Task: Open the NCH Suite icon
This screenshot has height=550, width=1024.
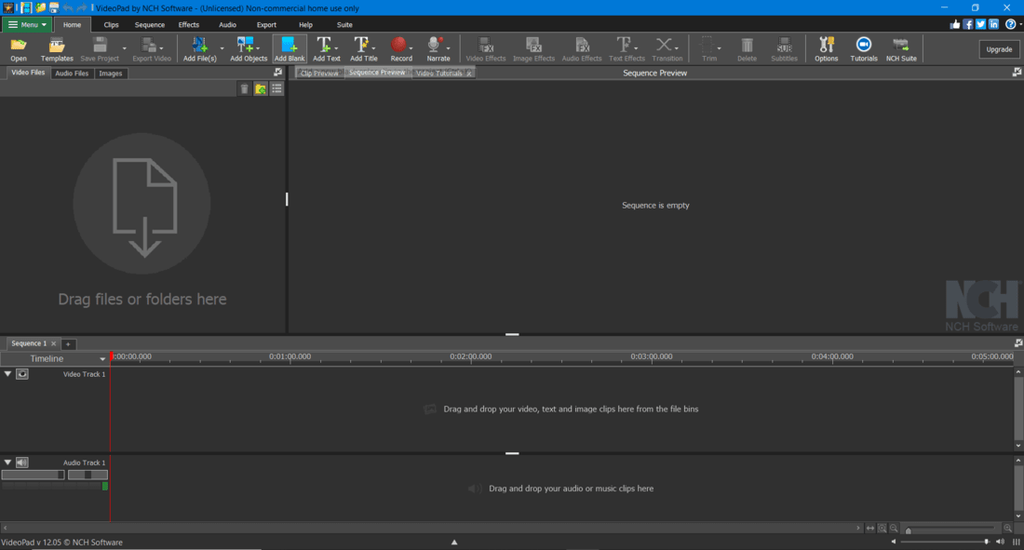Action: 901,45
